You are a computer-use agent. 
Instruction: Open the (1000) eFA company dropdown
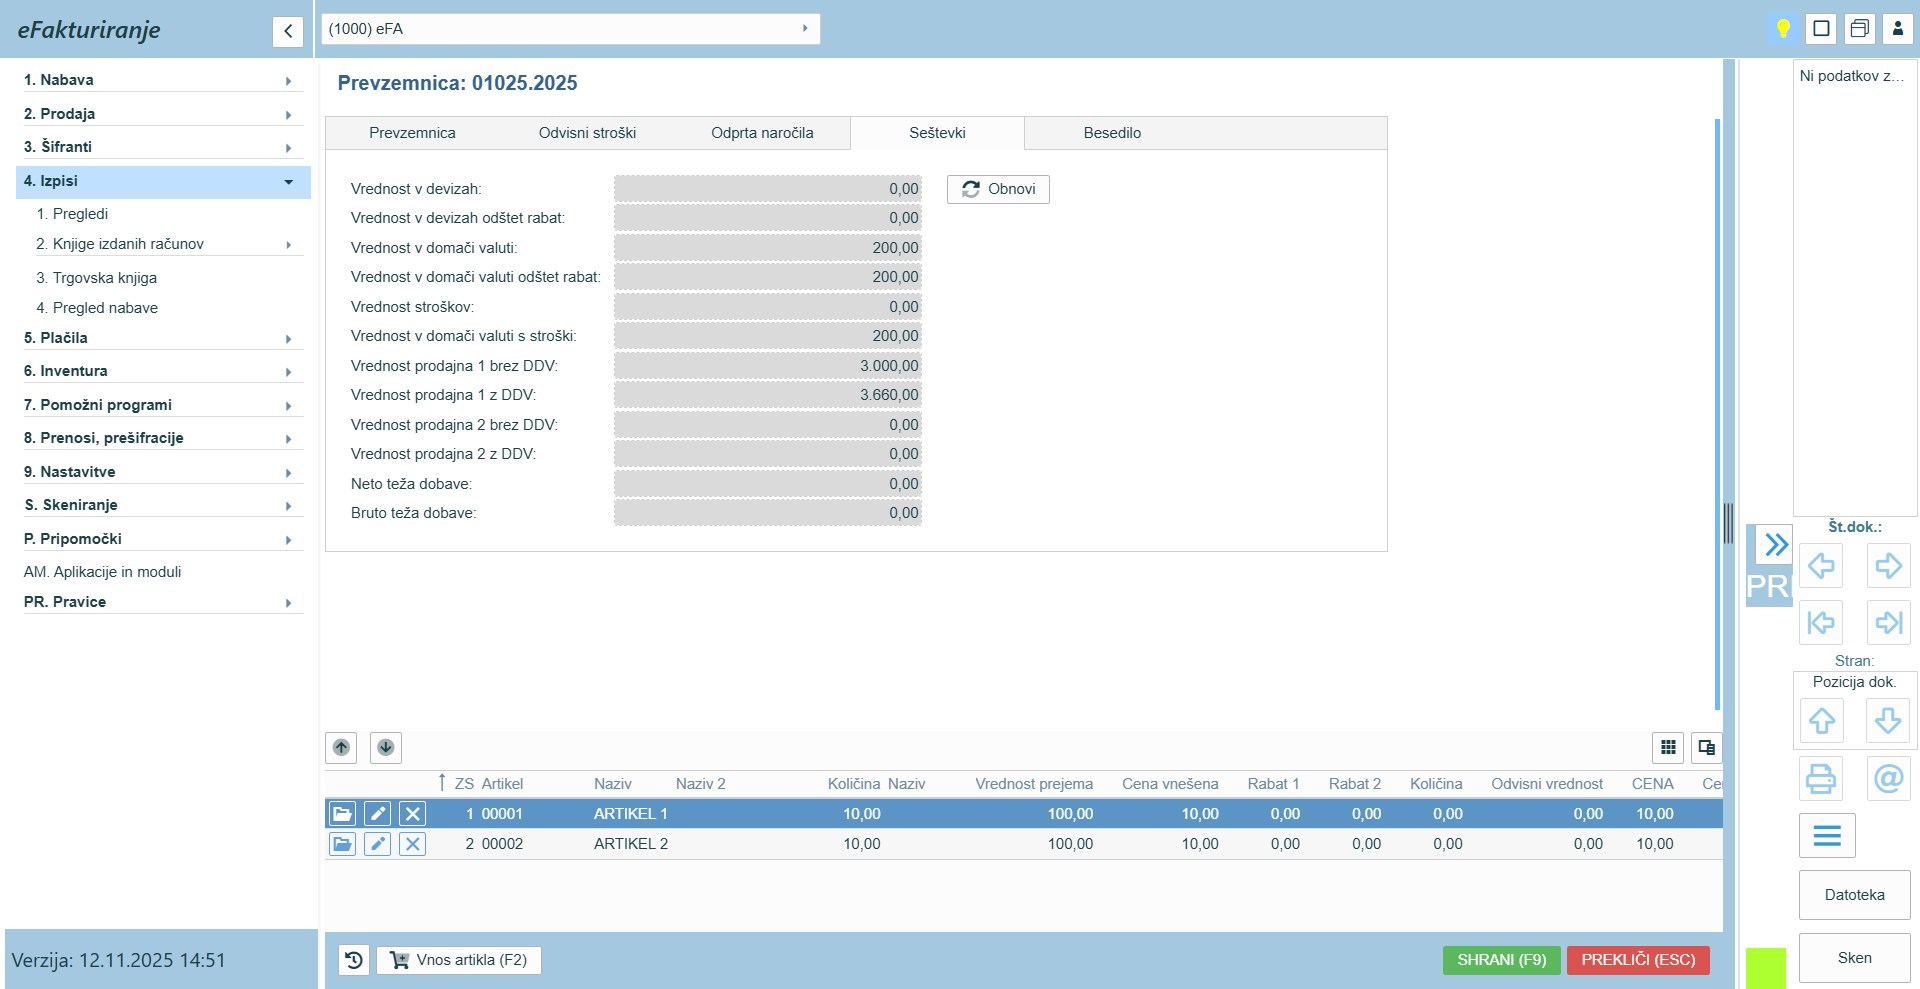(x=570, y=29)
